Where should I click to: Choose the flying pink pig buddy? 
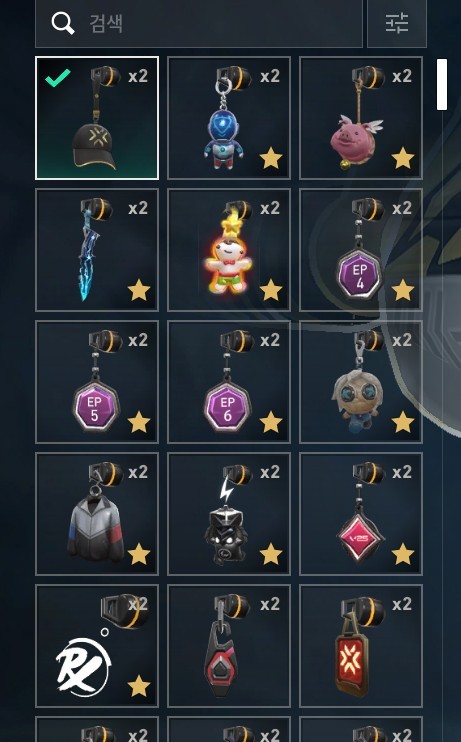click(x=361, y=118)
